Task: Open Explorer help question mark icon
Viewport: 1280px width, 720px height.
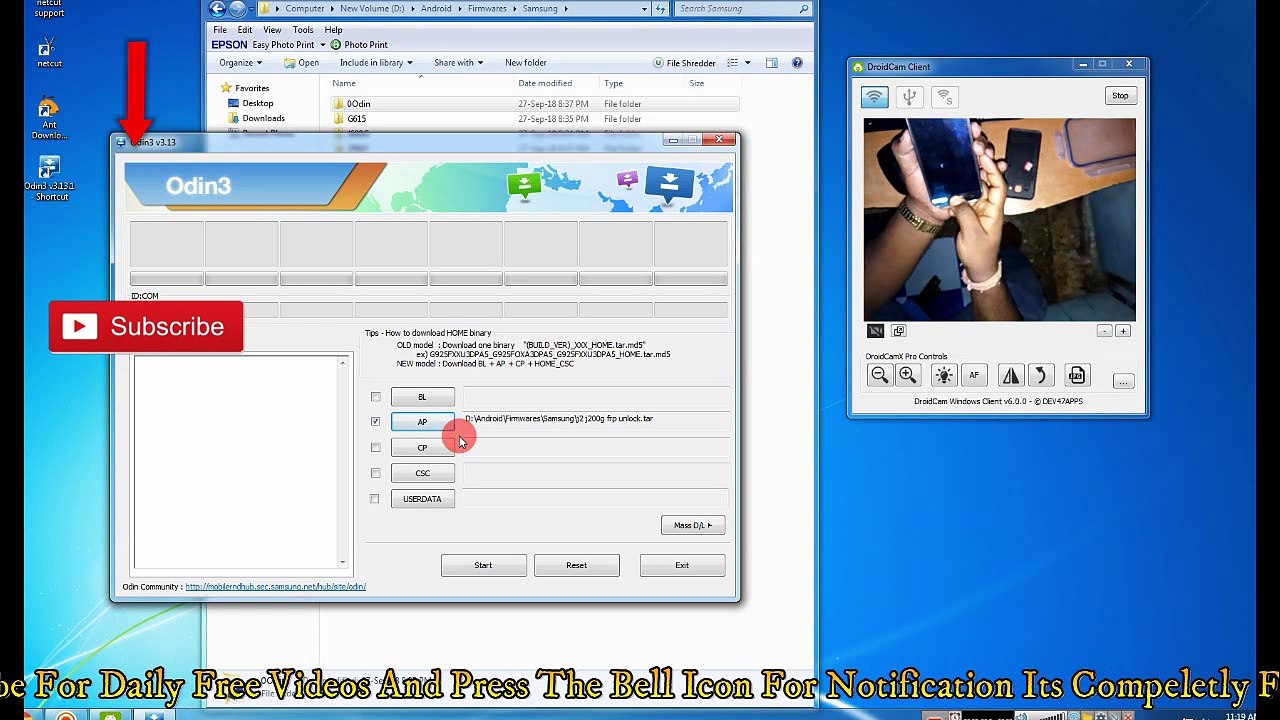Action: pyautogui.click(x=797, y=63)
